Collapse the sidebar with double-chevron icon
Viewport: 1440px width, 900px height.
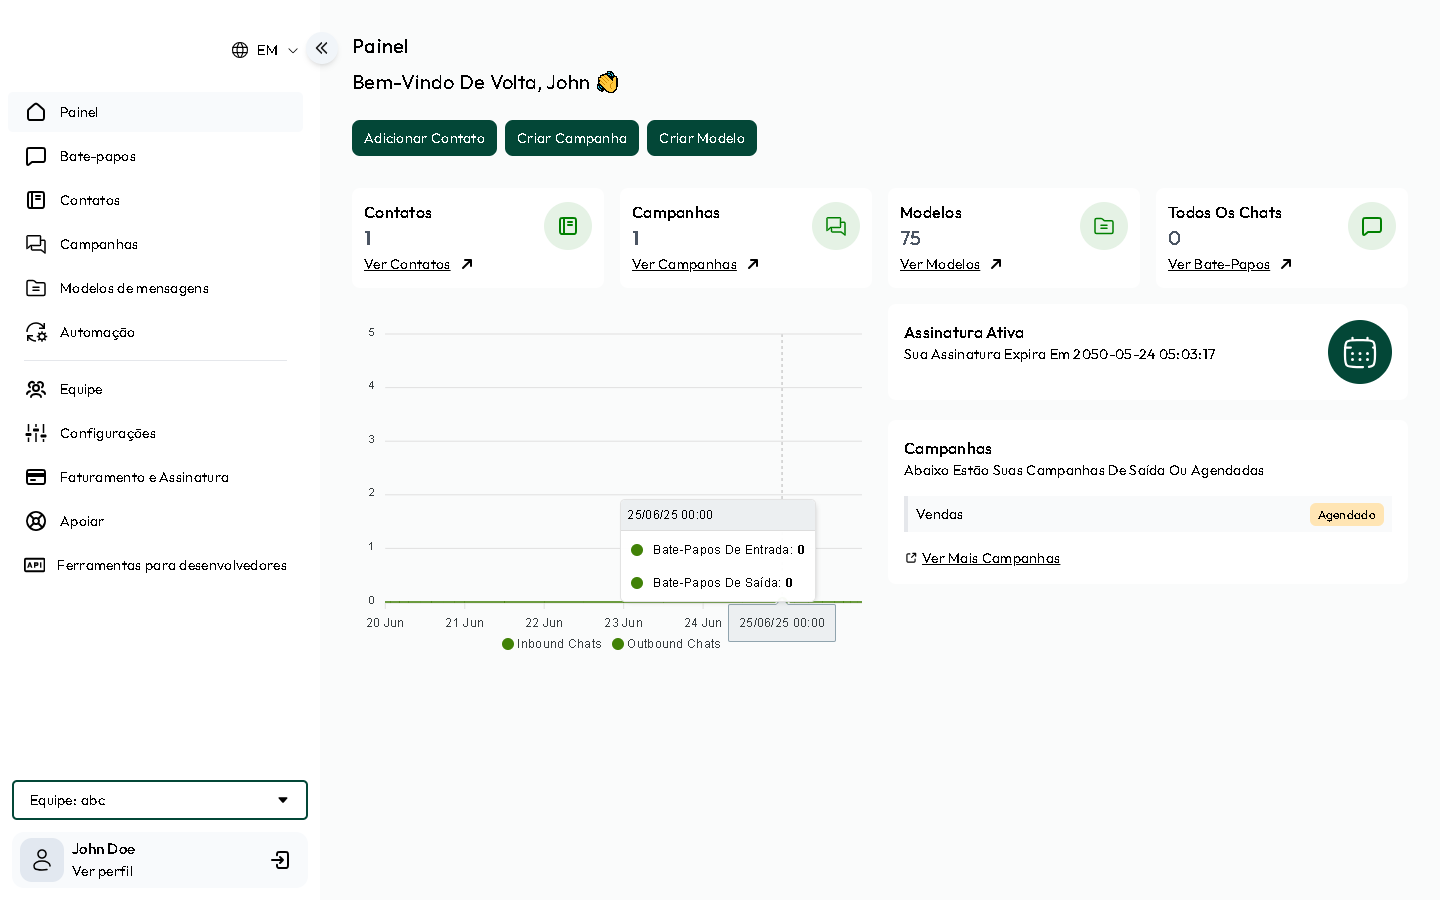click(322, 48)
